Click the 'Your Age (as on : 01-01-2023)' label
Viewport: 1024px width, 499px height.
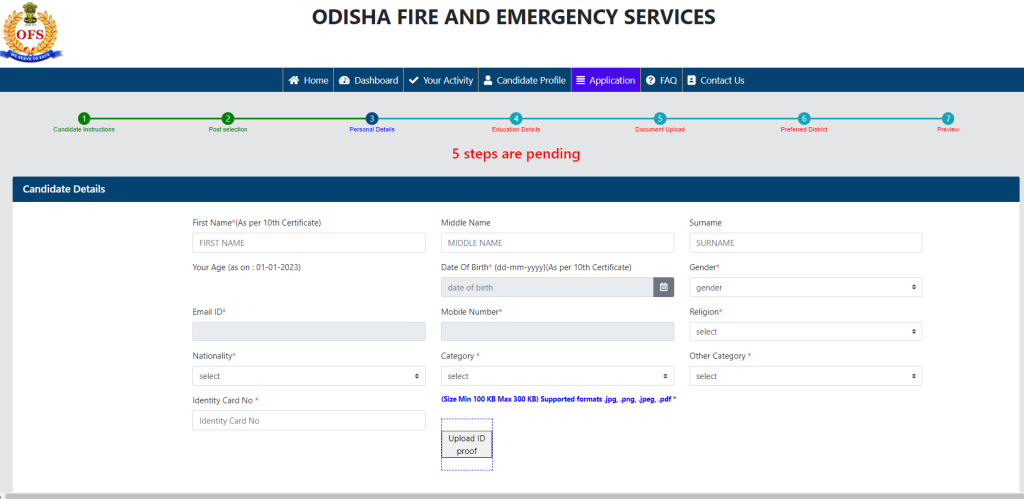[247, 267]
